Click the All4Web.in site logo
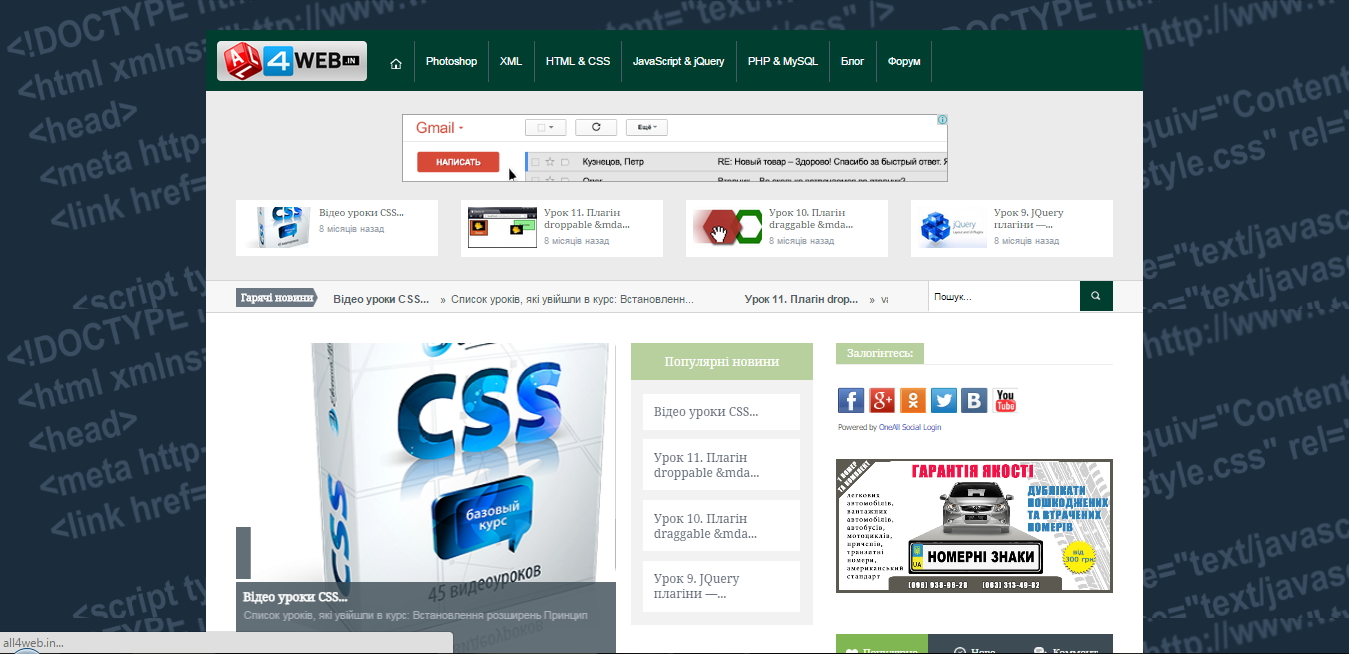 [x=292, y=61]
